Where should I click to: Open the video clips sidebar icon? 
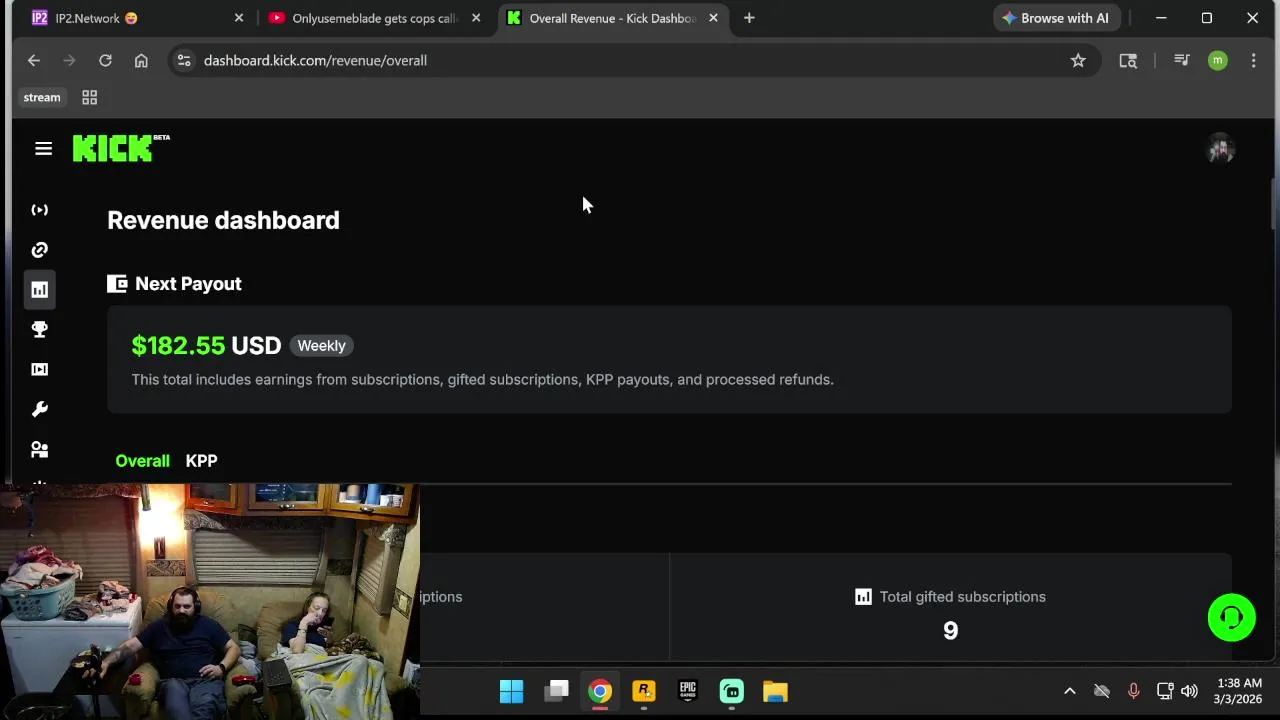click(40, 369)
